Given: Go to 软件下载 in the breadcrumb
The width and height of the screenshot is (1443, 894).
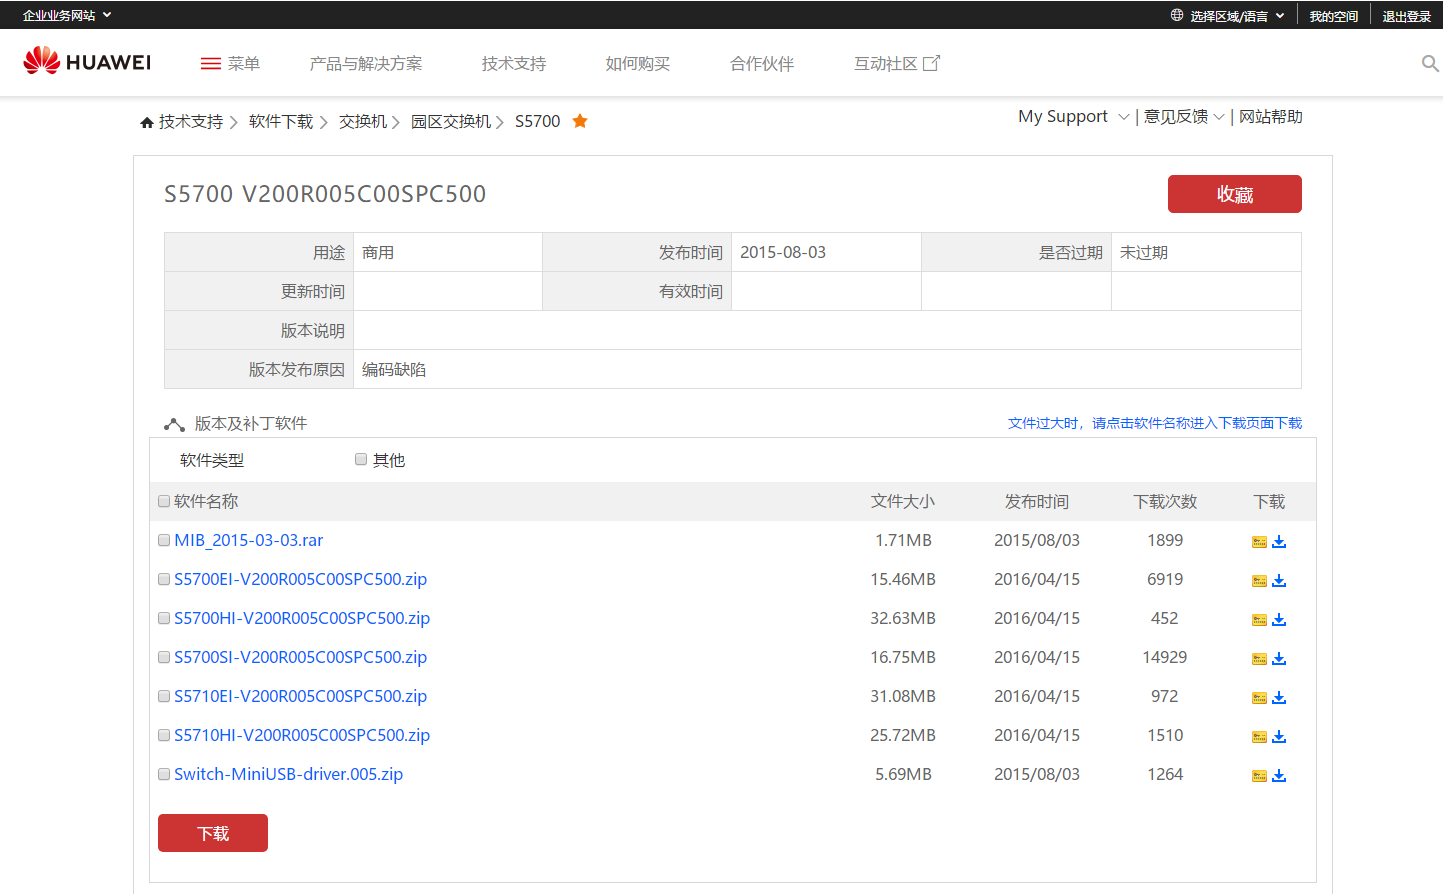Looking at the screenshot, I should 281,121.
